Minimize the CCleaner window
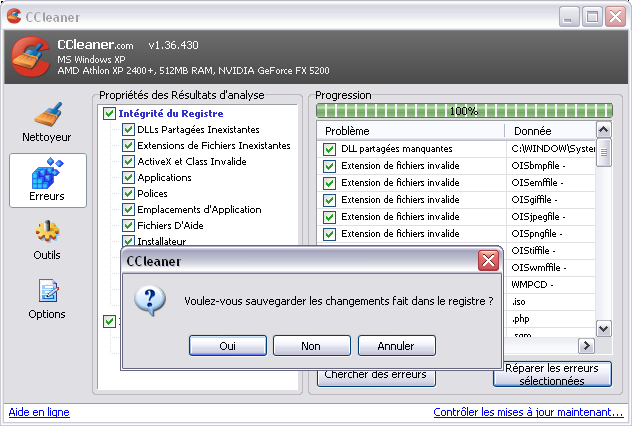The height and width of the screenshot is (426, 632). [569, 17]
